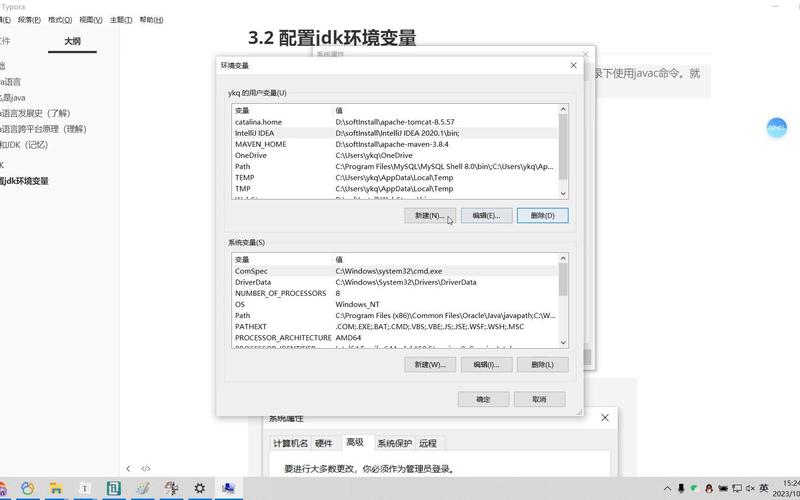This screenshot has width=800, height=500.
Task: Click user variables scrollbar thumb
Action: (563, 146)
